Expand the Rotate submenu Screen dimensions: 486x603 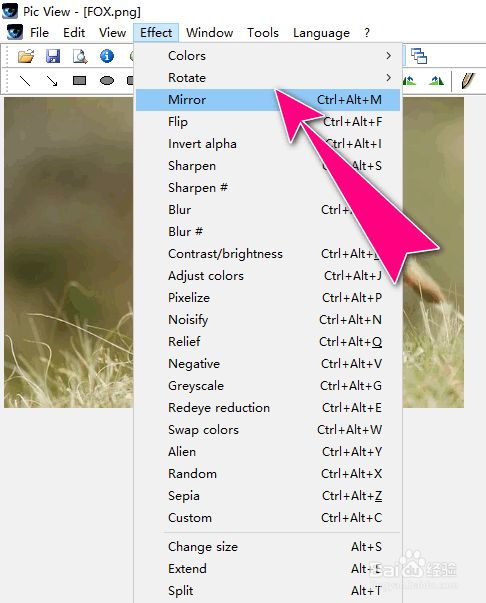[268, 78]
